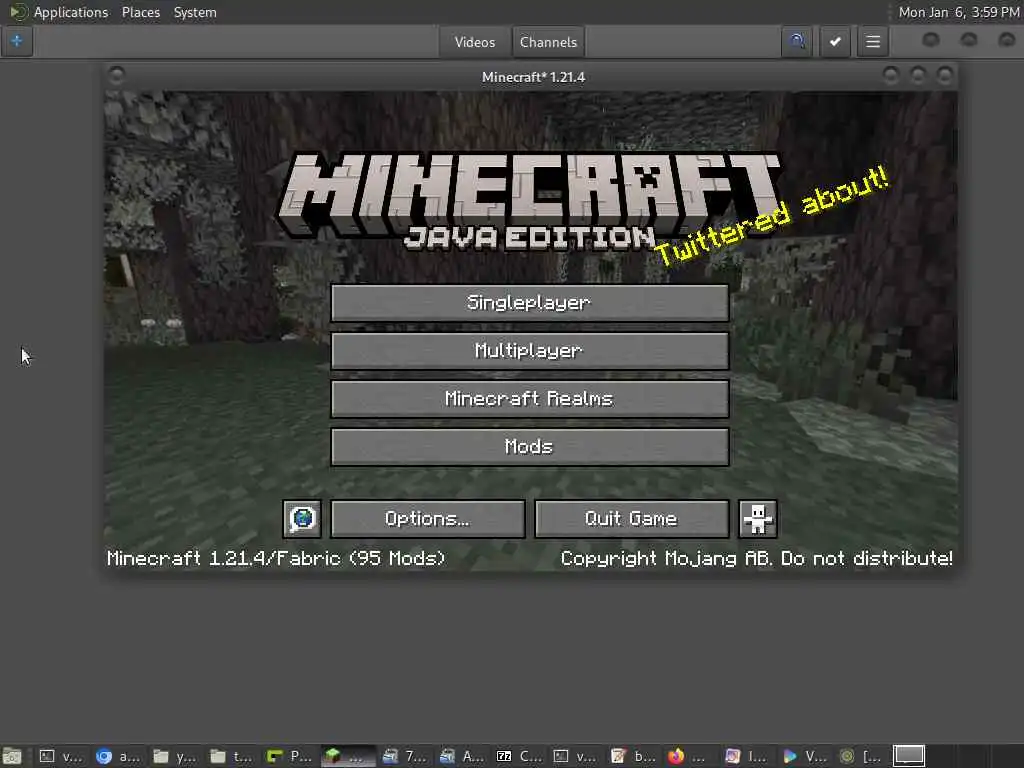The width and height of the screenshot is (1024, 768).
Task: Click the Quit Game button
Action: (632, 519)
